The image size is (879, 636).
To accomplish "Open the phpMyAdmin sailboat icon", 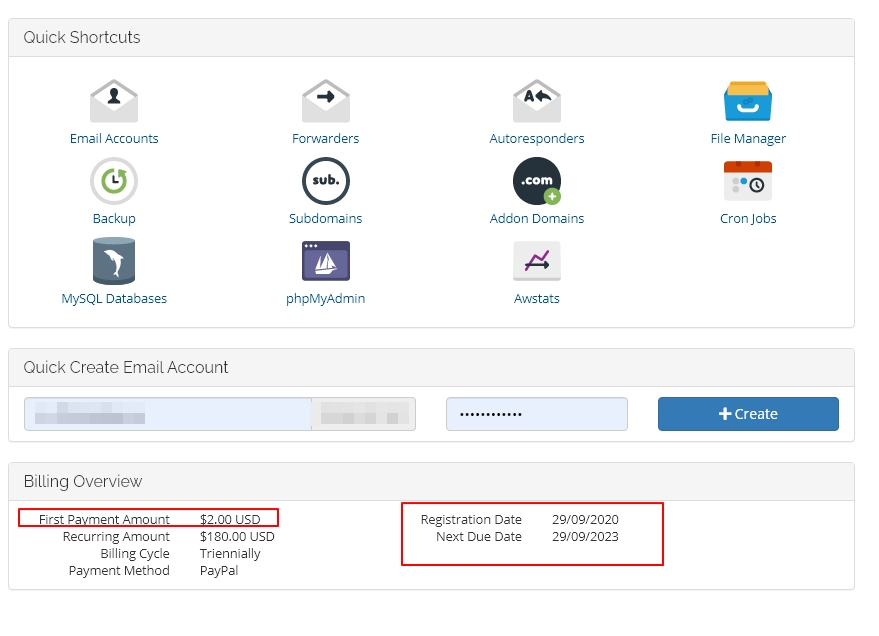I will [x=326, y=261].
